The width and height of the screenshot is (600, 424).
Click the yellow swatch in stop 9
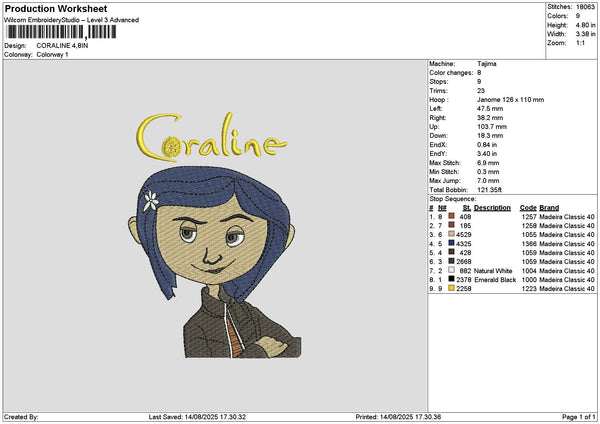(452, 288)
